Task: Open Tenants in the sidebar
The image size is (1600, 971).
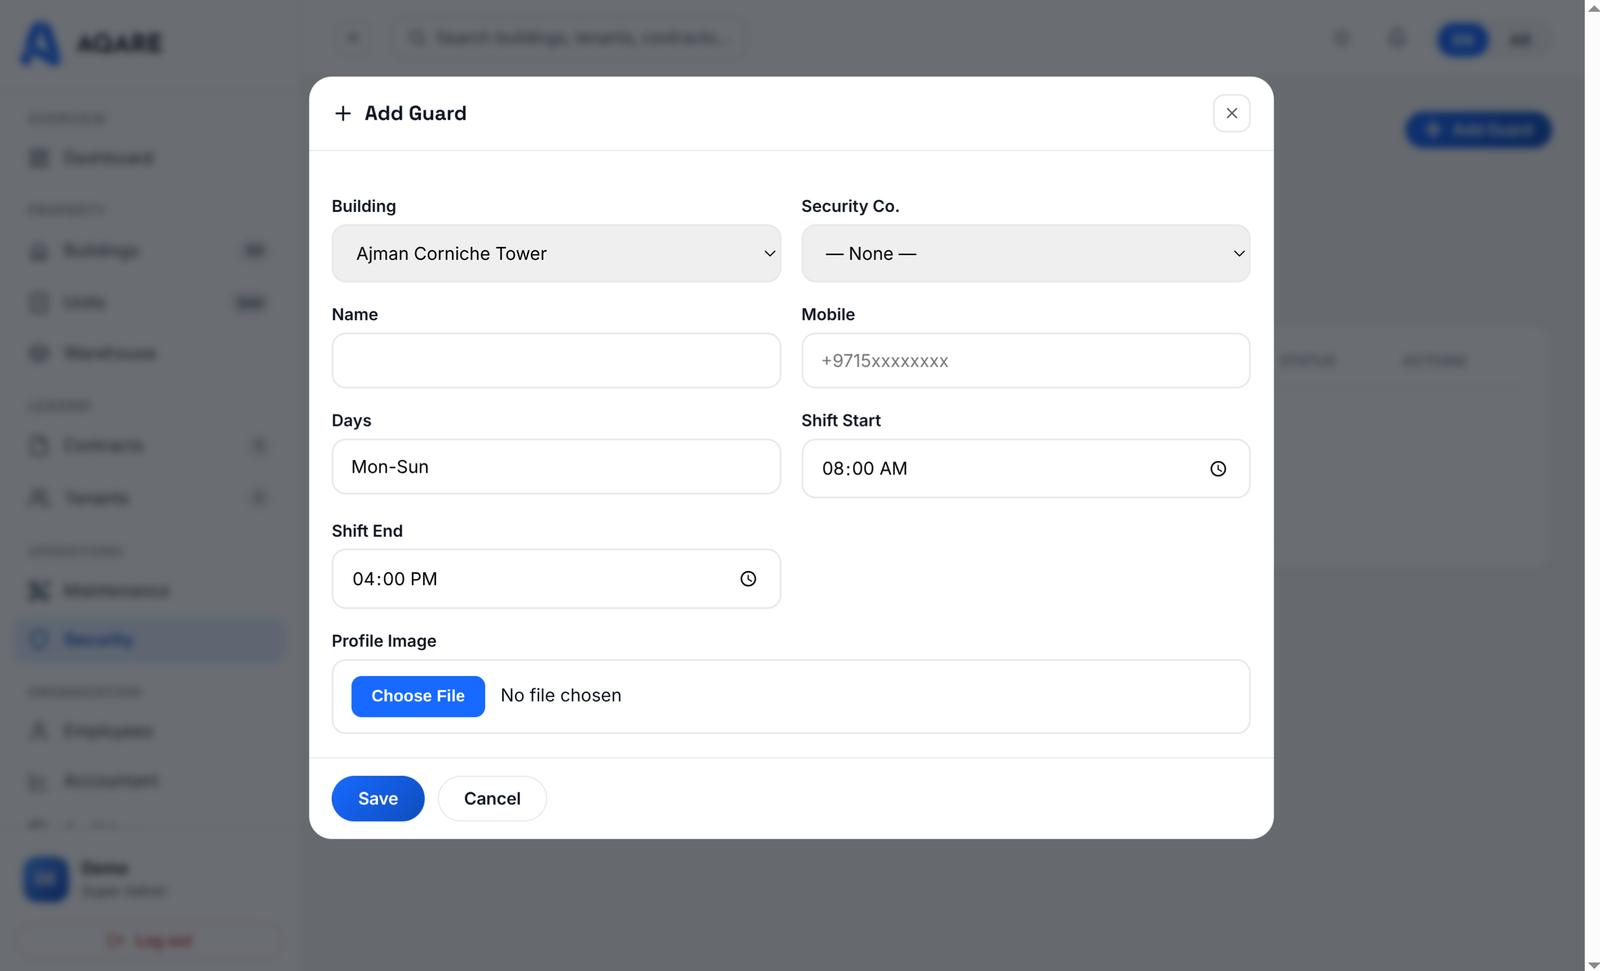Action: 150,497
